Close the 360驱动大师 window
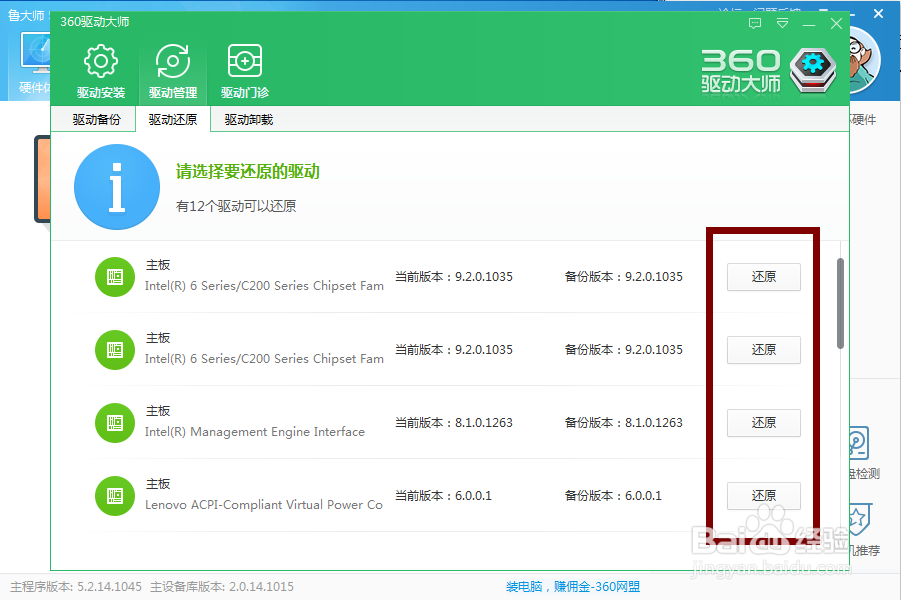The height and width of the screenshot is (600, 901). point(836,24)
